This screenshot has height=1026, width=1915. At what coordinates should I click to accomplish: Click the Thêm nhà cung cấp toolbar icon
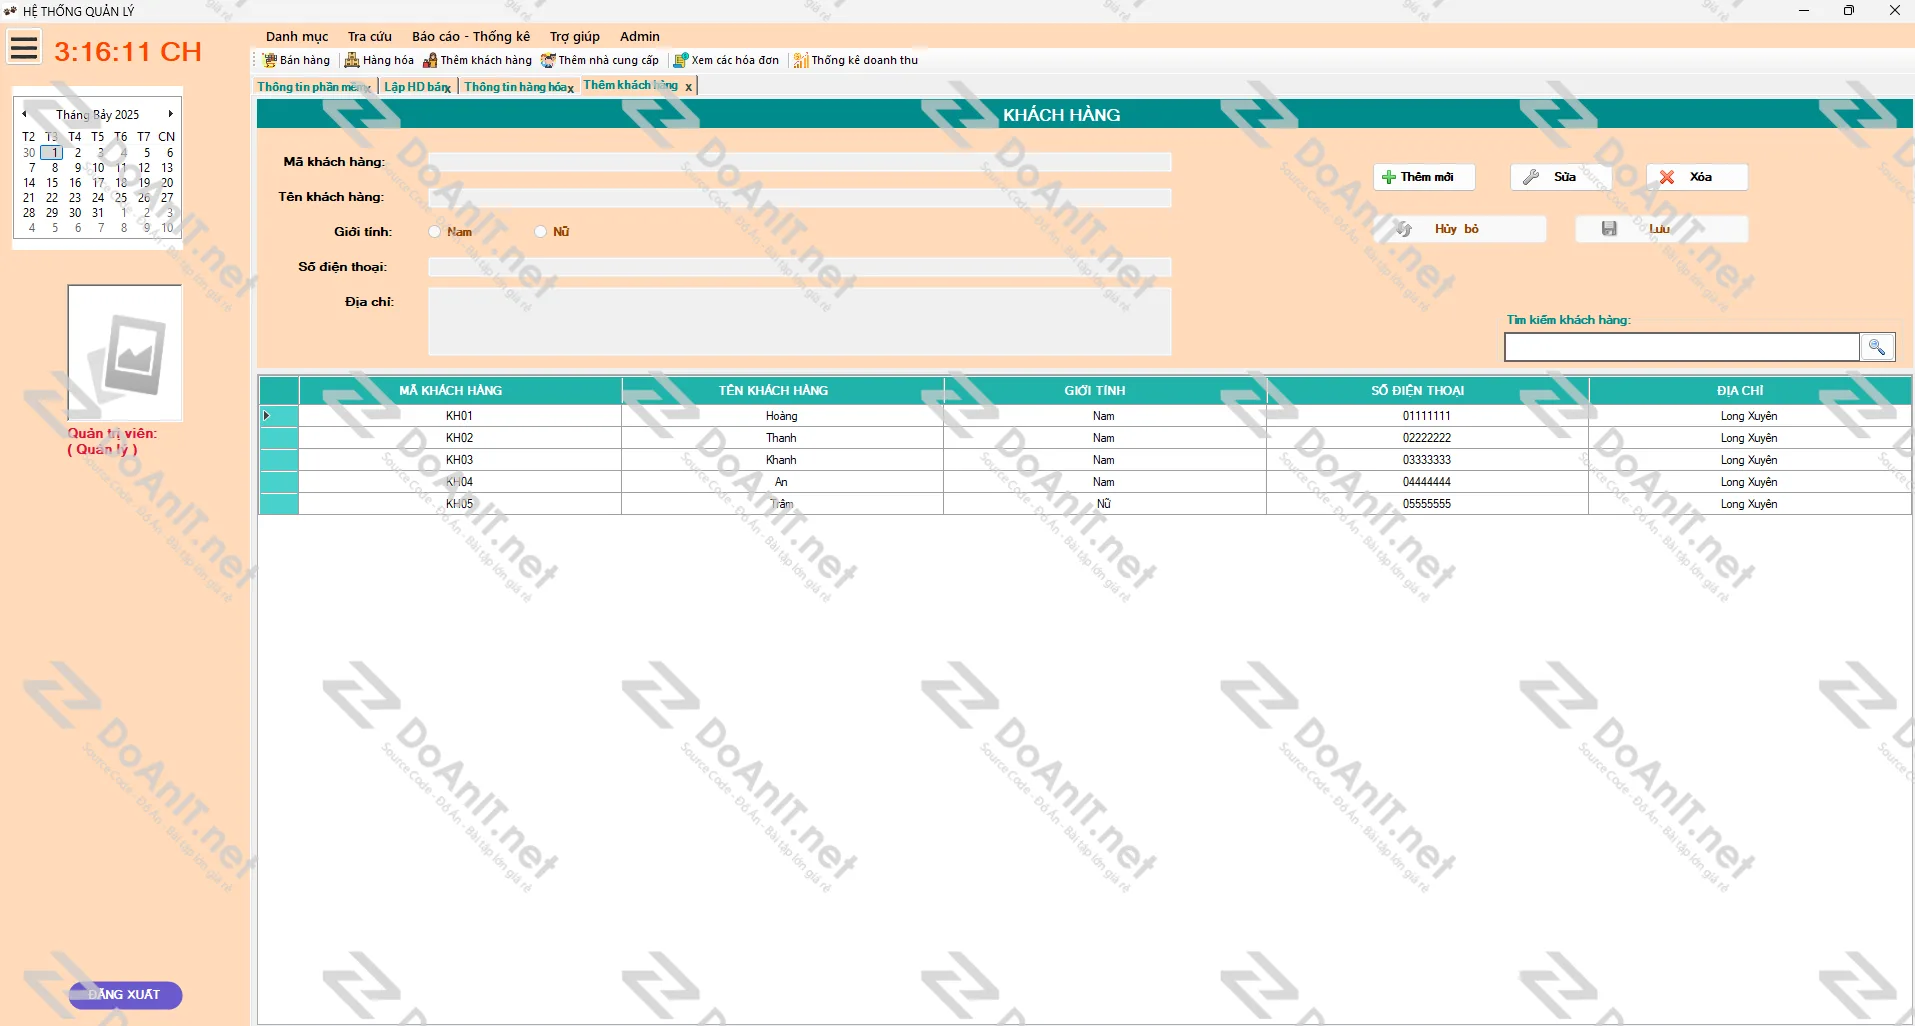coord(548,60)
